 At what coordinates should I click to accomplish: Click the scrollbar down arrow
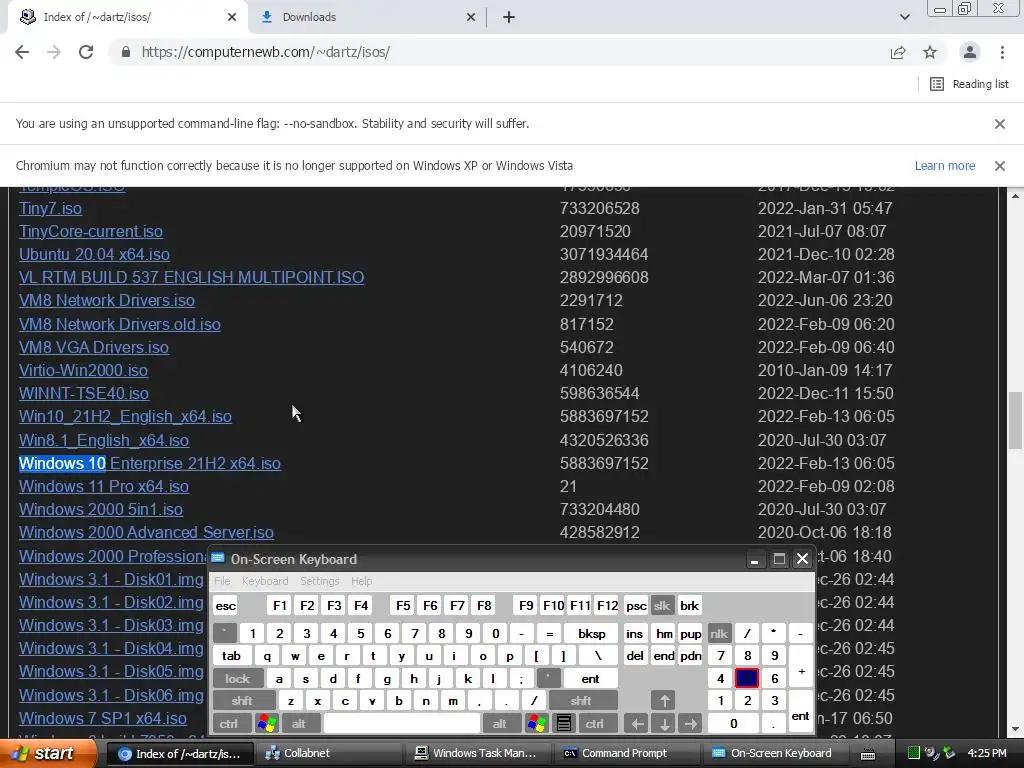click(1016, 729)
